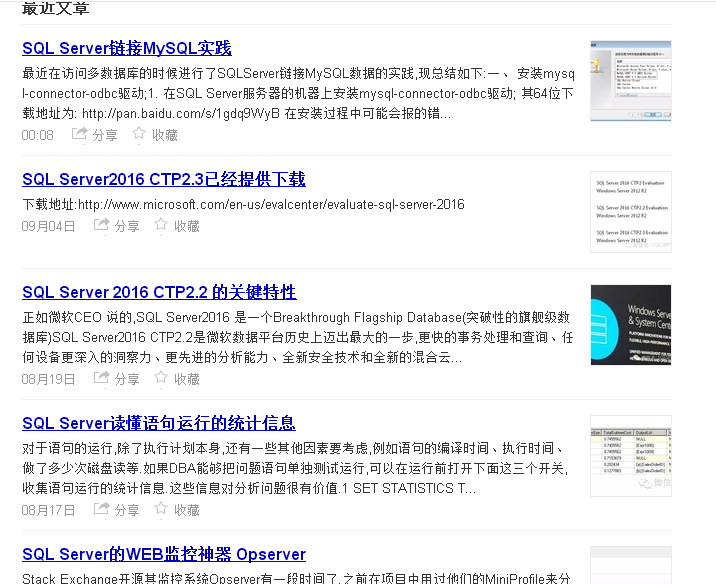Click 分享 label under CTP2.3 article

click(x=127, y=226)
